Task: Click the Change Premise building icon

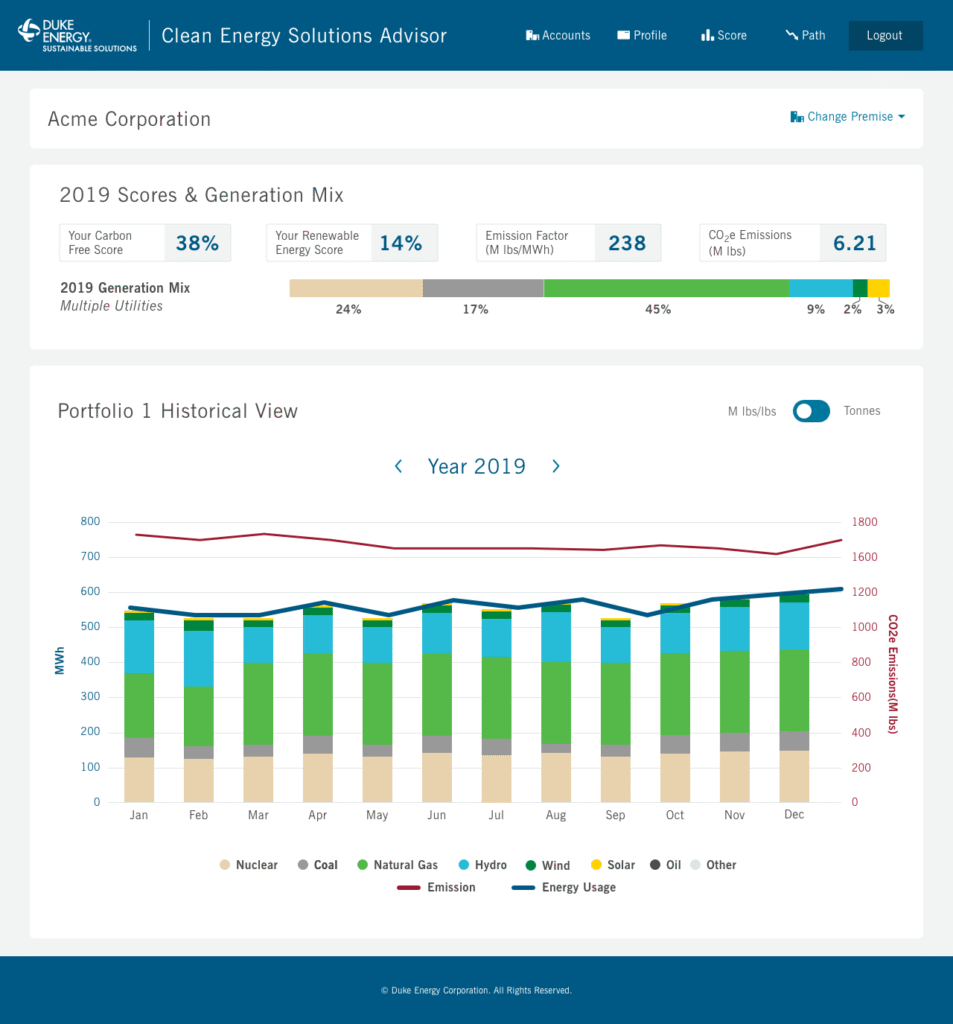Action: pos(797,117)
